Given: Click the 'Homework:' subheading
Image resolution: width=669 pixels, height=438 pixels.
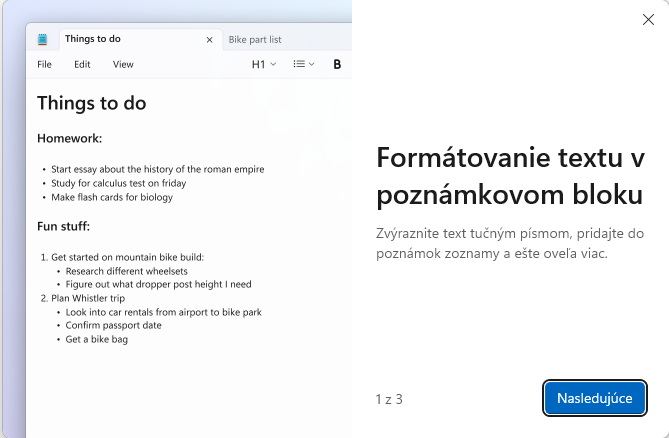Looking at the screenshot, I should (69, 138).
